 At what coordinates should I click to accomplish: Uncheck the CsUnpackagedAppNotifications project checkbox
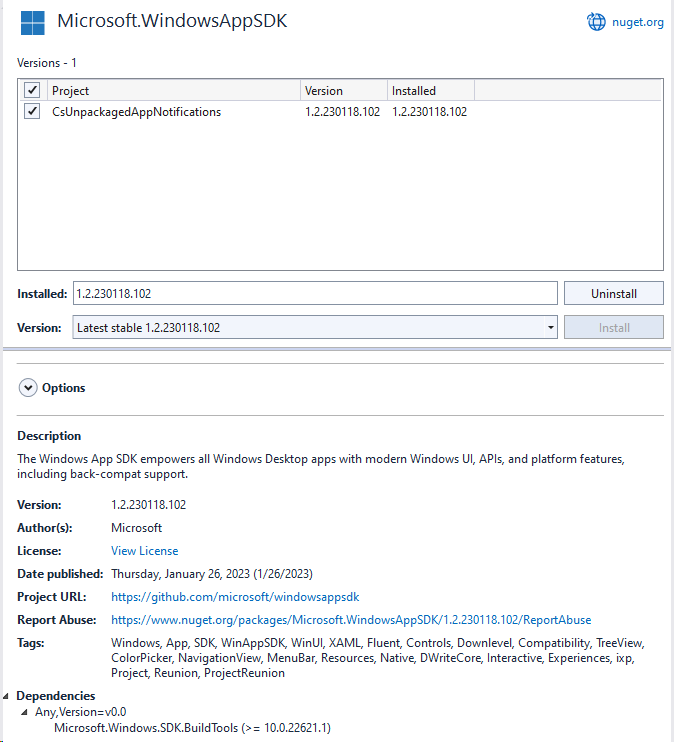point(32,112)
